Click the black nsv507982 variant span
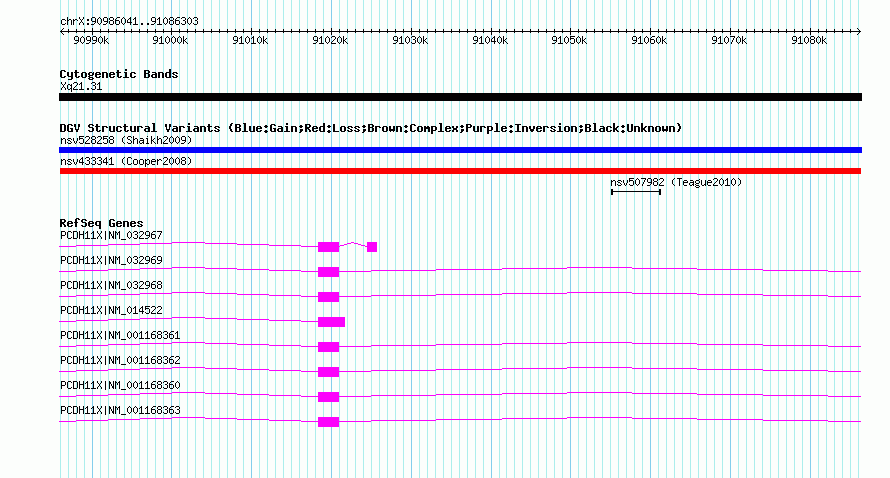This screenshot has width=890, height=478. pos(636,192)
